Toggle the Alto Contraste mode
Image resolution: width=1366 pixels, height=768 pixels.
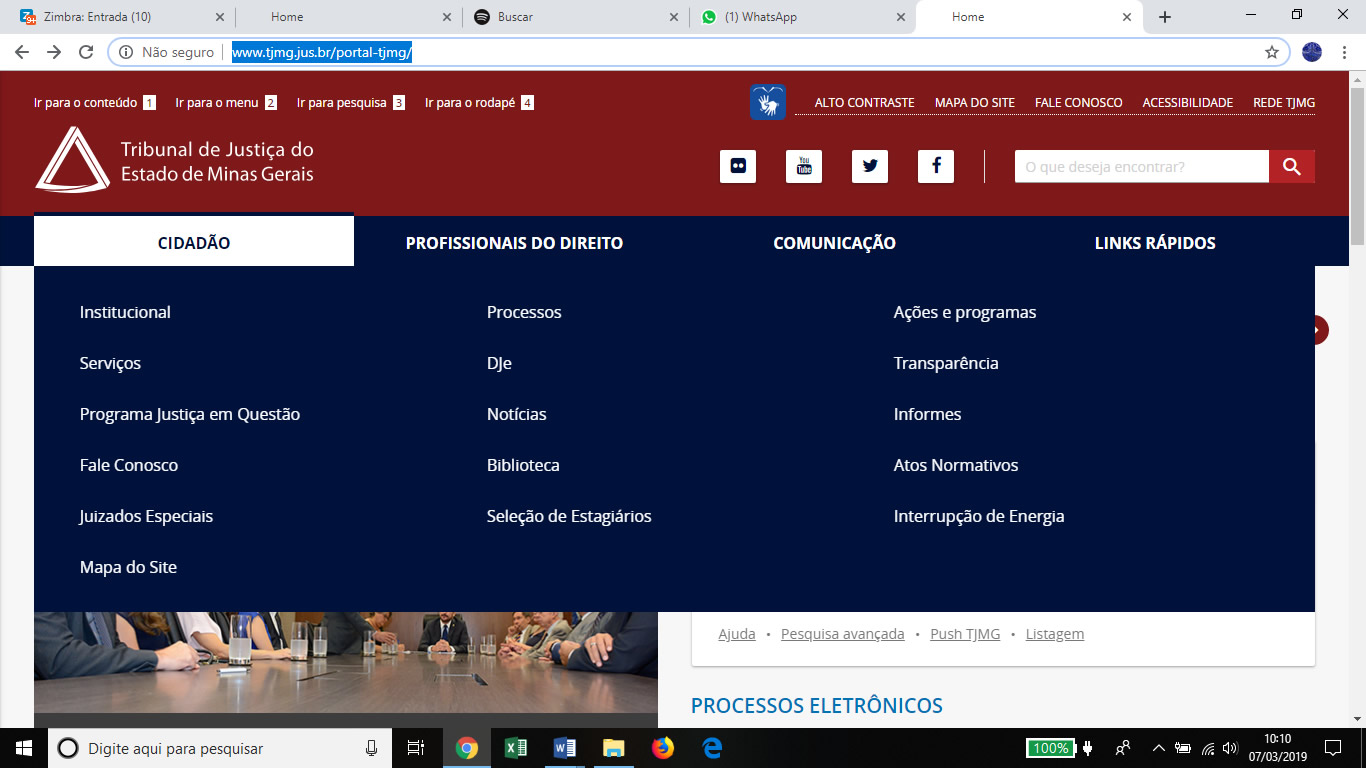[864, 103]
